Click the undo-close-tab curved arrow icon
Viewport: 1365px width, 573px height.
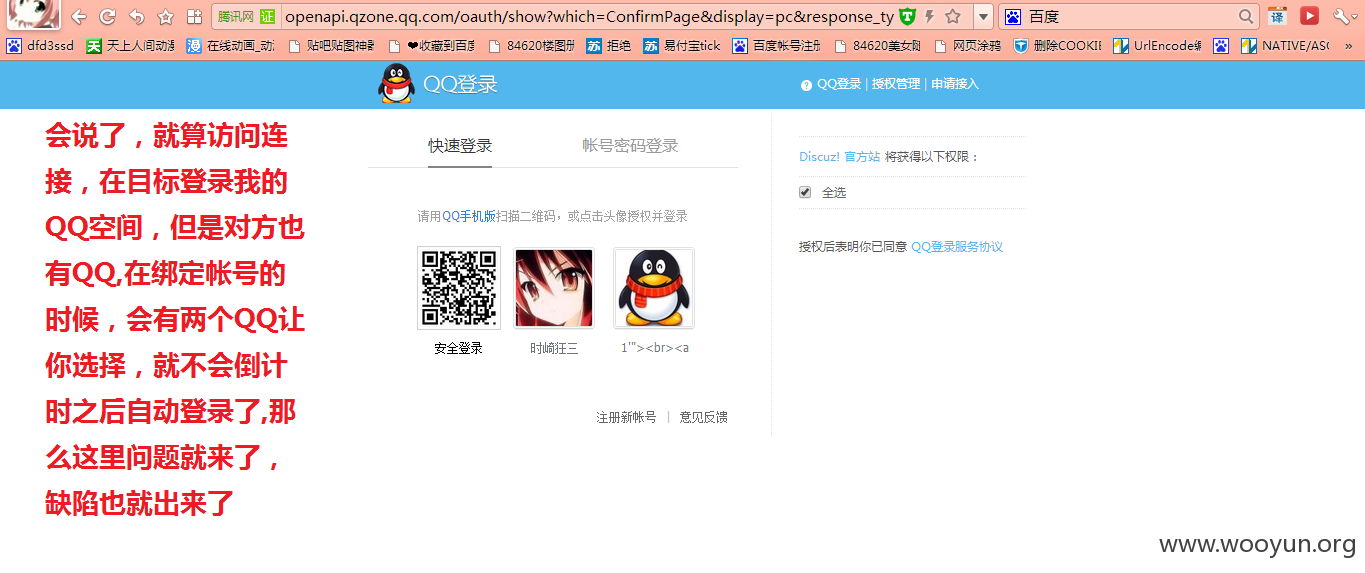[137, 17]
